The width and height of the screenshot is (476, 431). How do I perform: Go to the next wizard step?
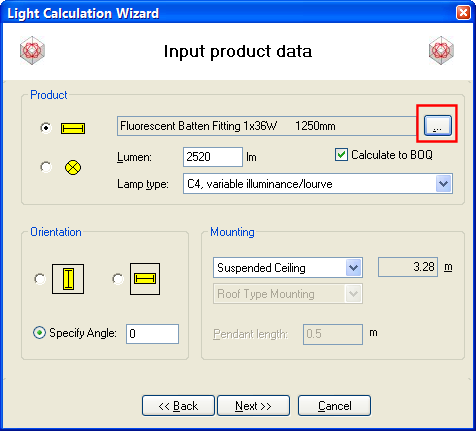coord(253,406)
